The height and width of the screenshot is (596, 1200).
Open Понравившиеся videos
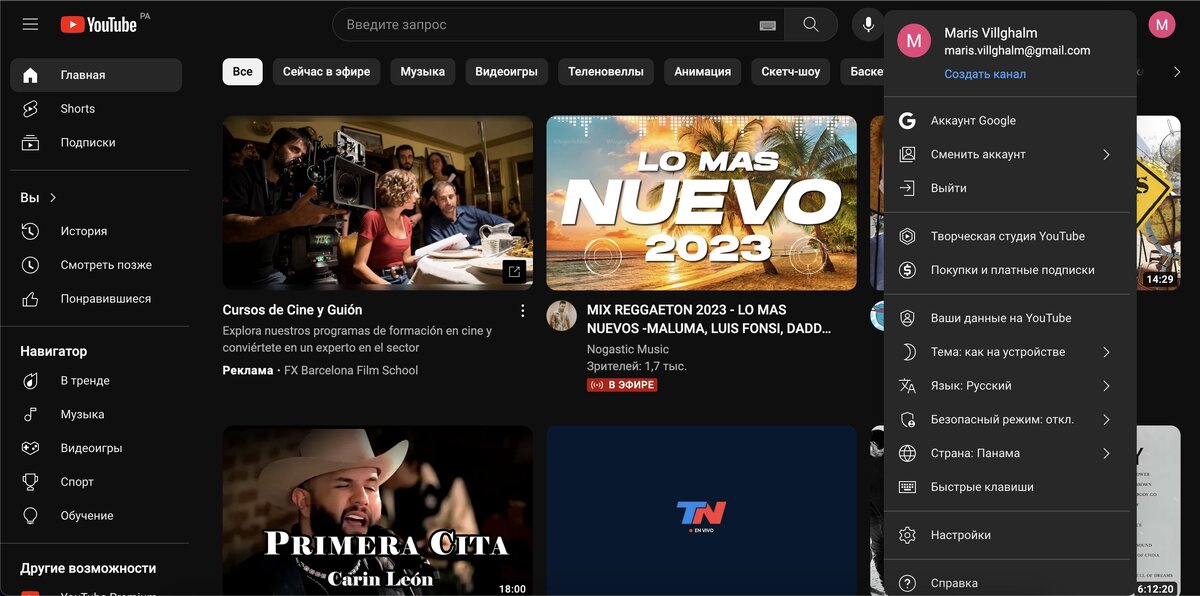coord(96,299)
